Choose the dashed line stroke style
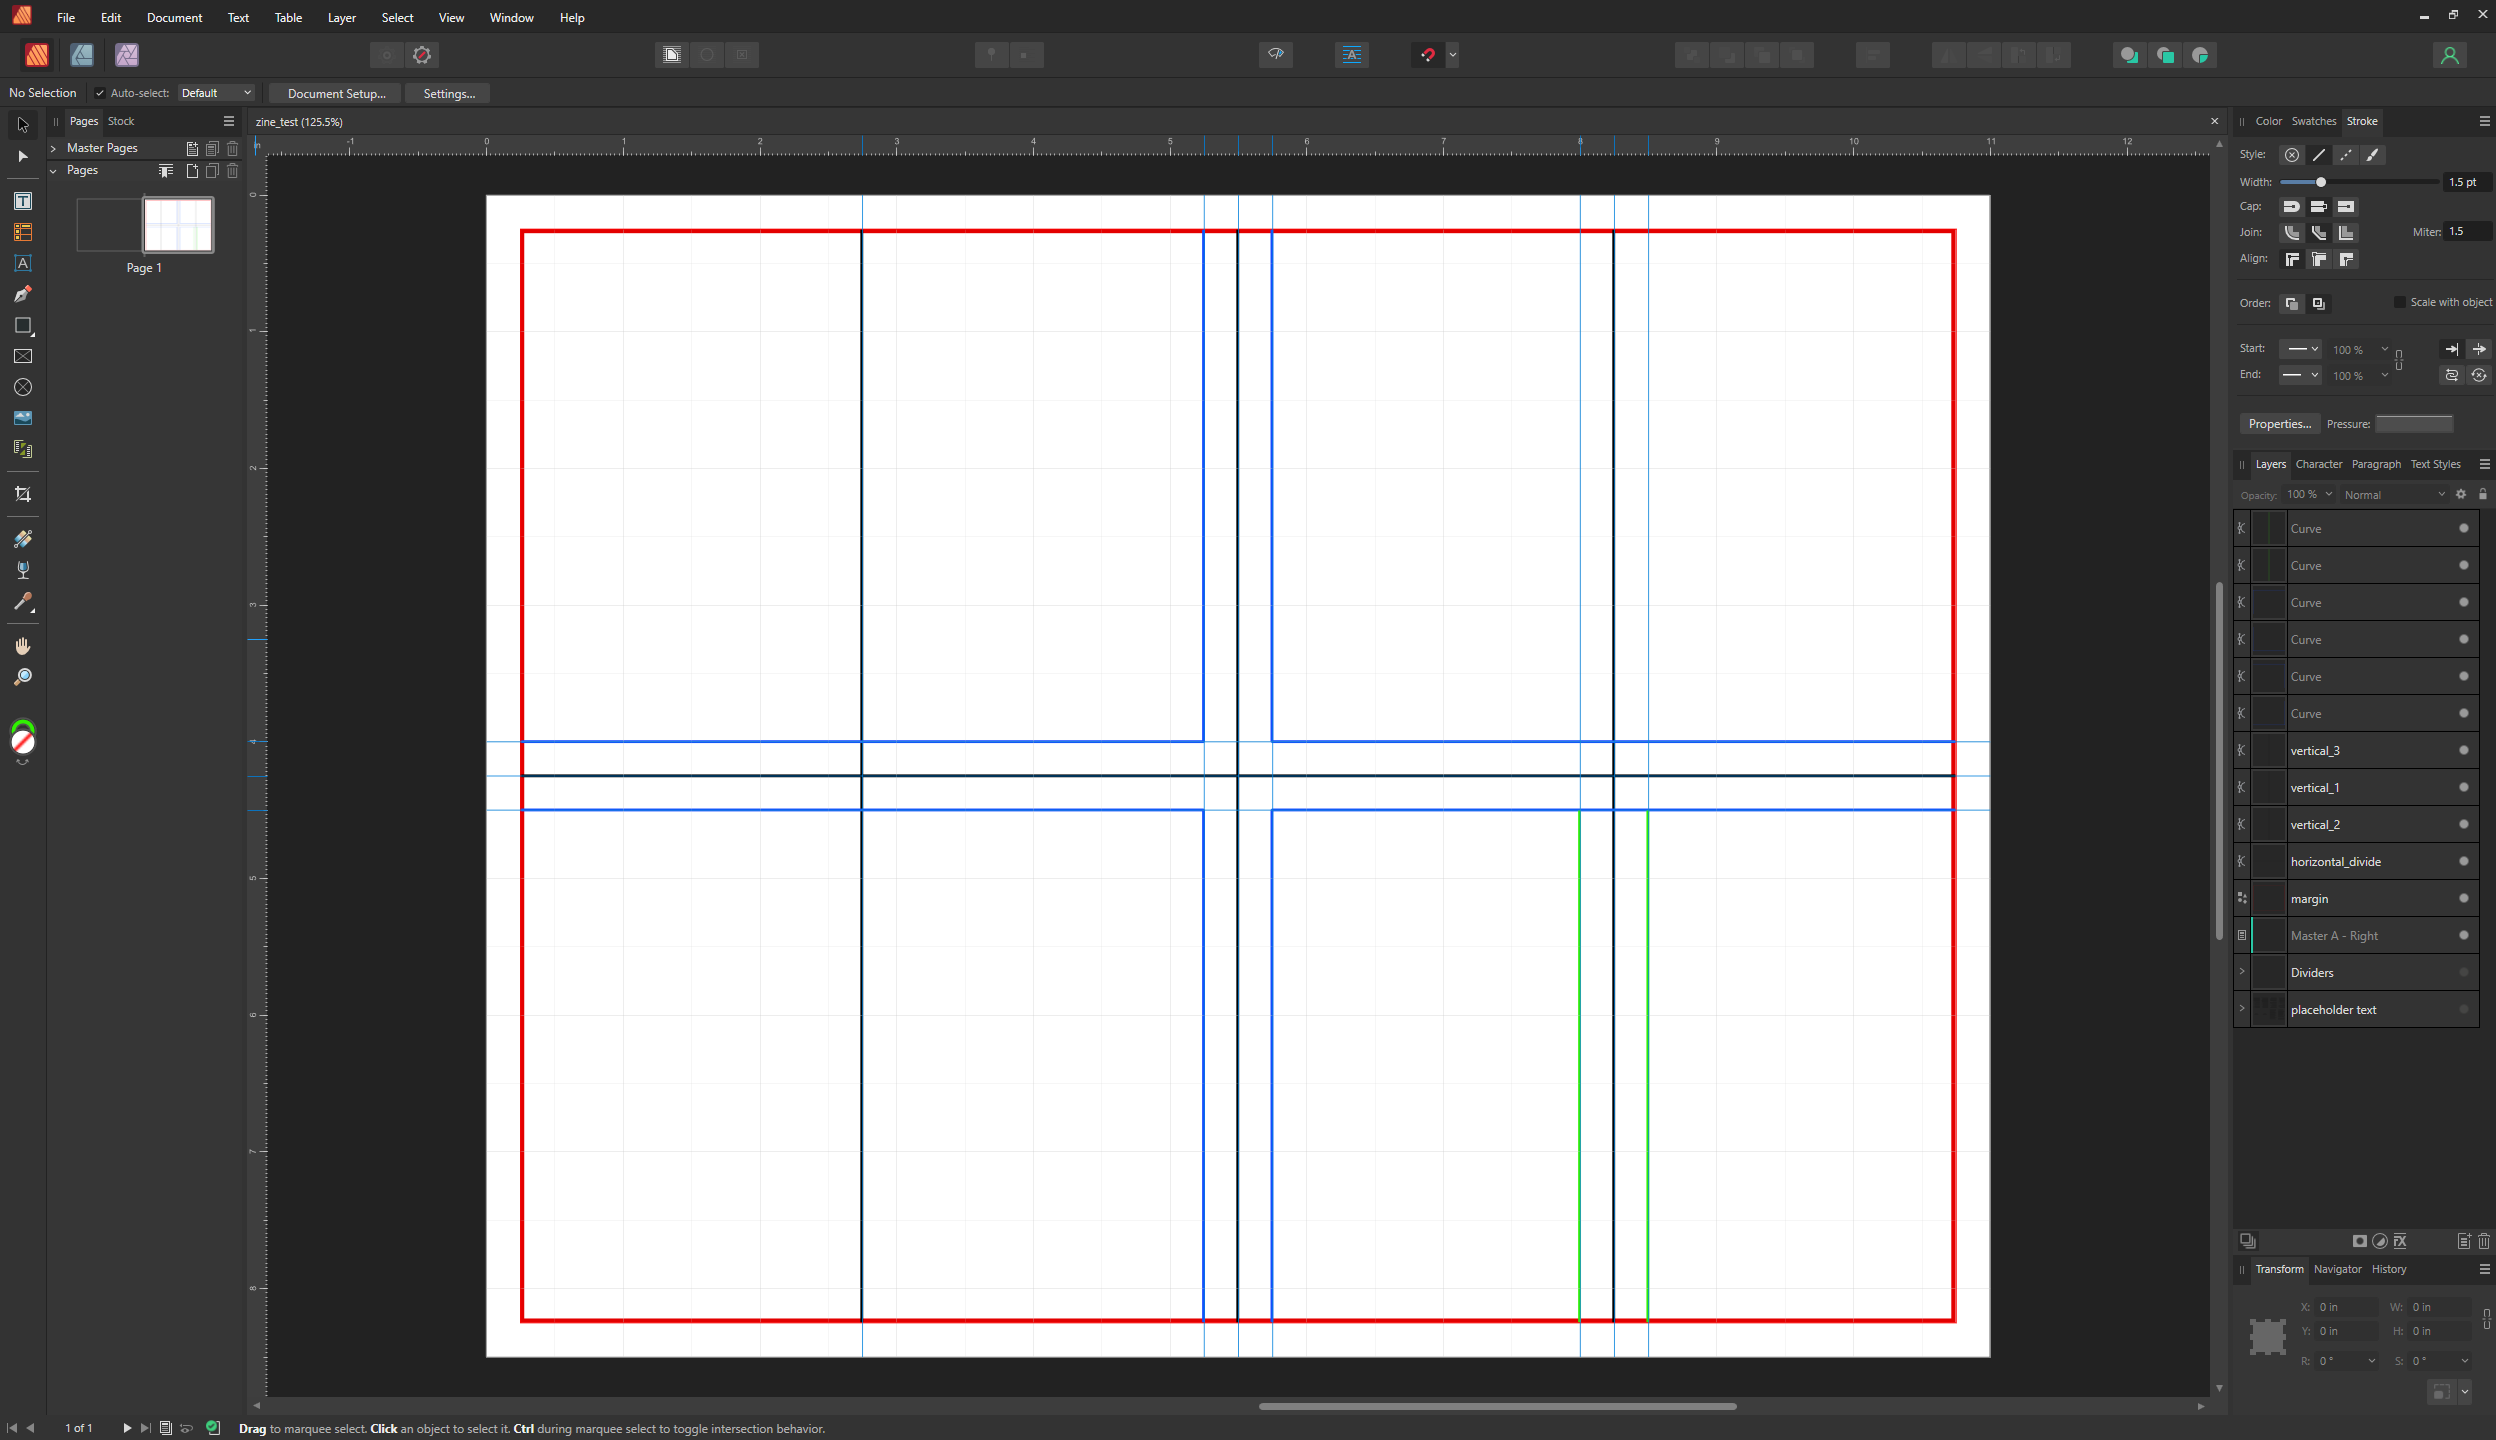2496x1440 pixels. 2346,155
